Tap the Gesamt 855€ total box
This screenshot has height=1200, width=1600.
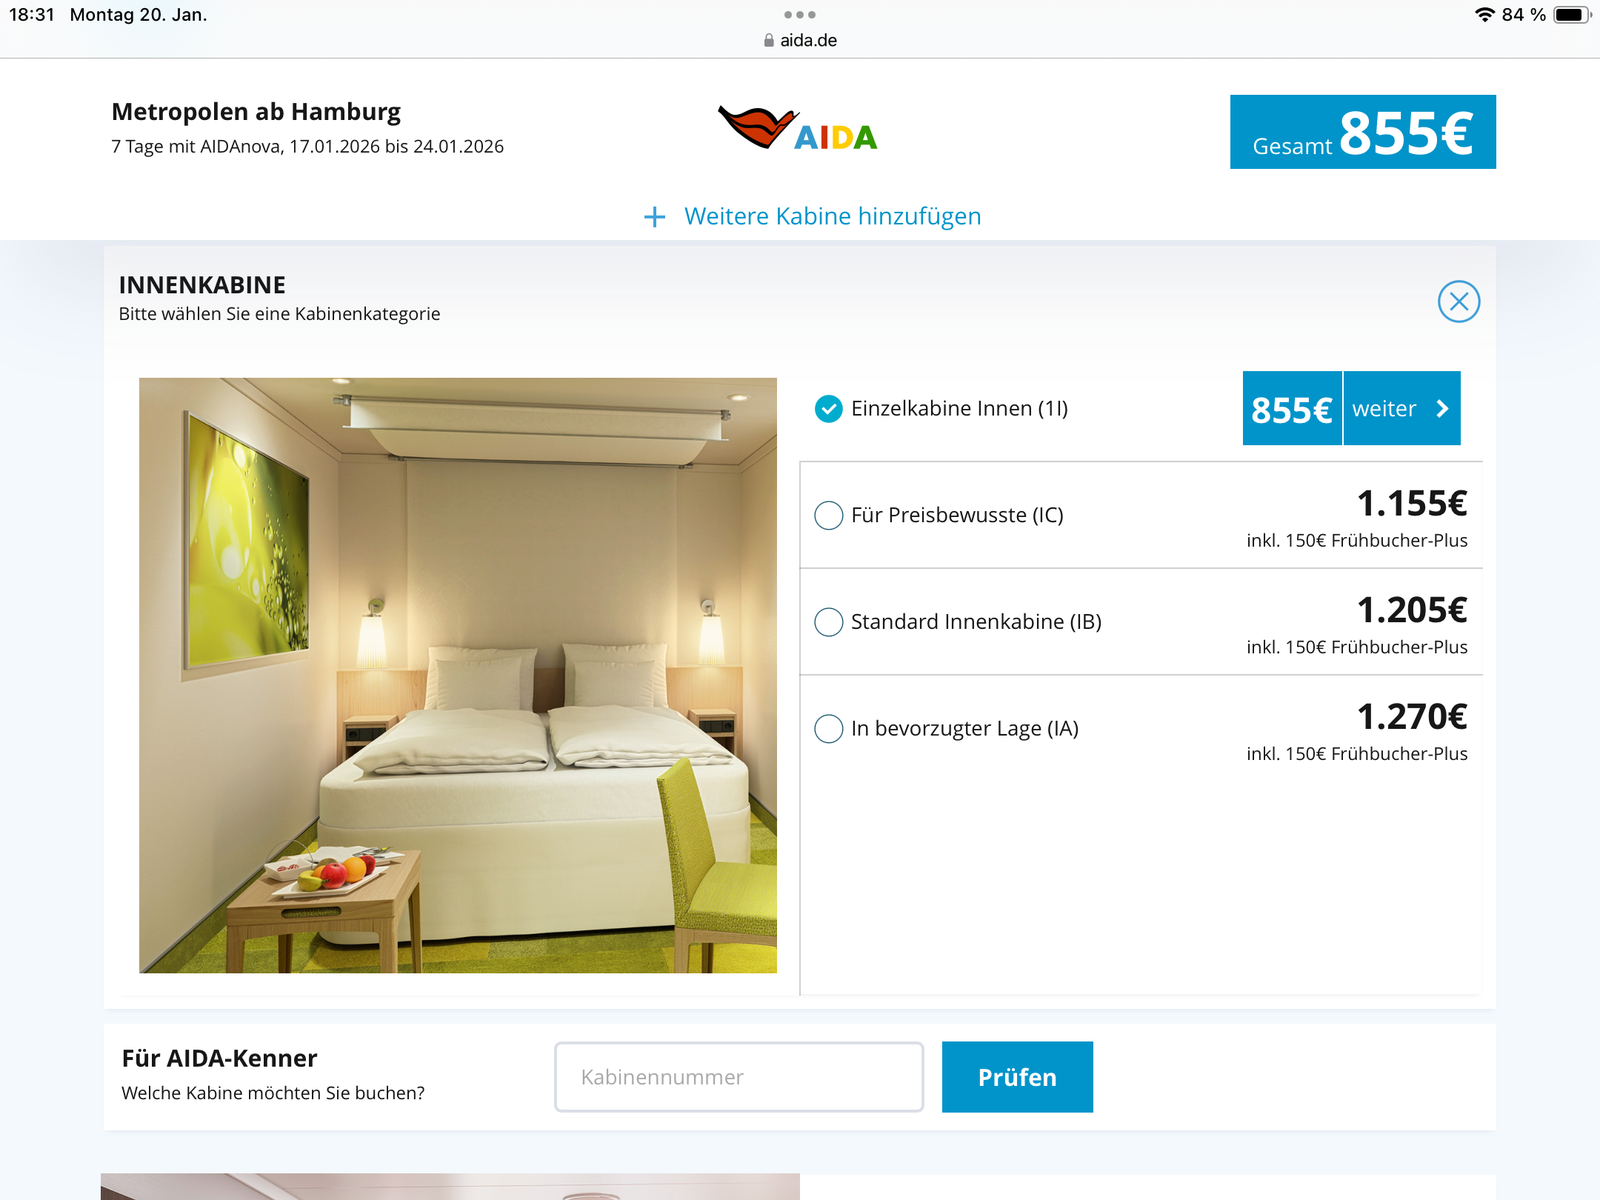click(x=1363, y=132)
